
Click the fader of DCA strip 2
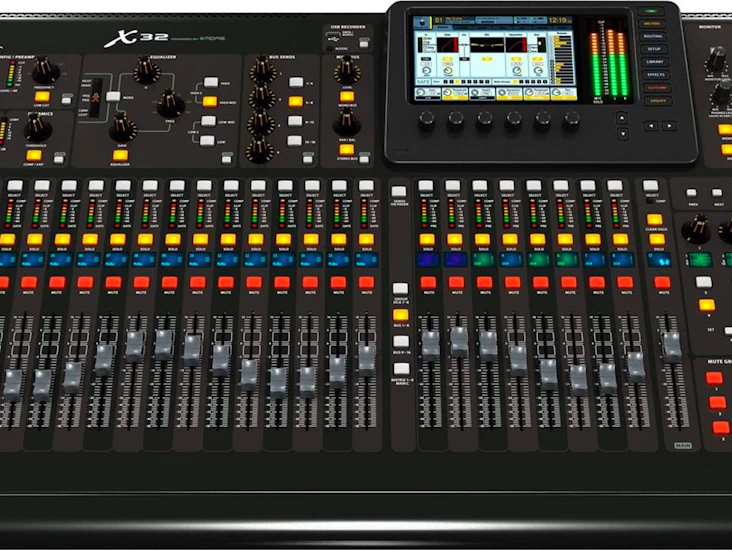[459, 342]
